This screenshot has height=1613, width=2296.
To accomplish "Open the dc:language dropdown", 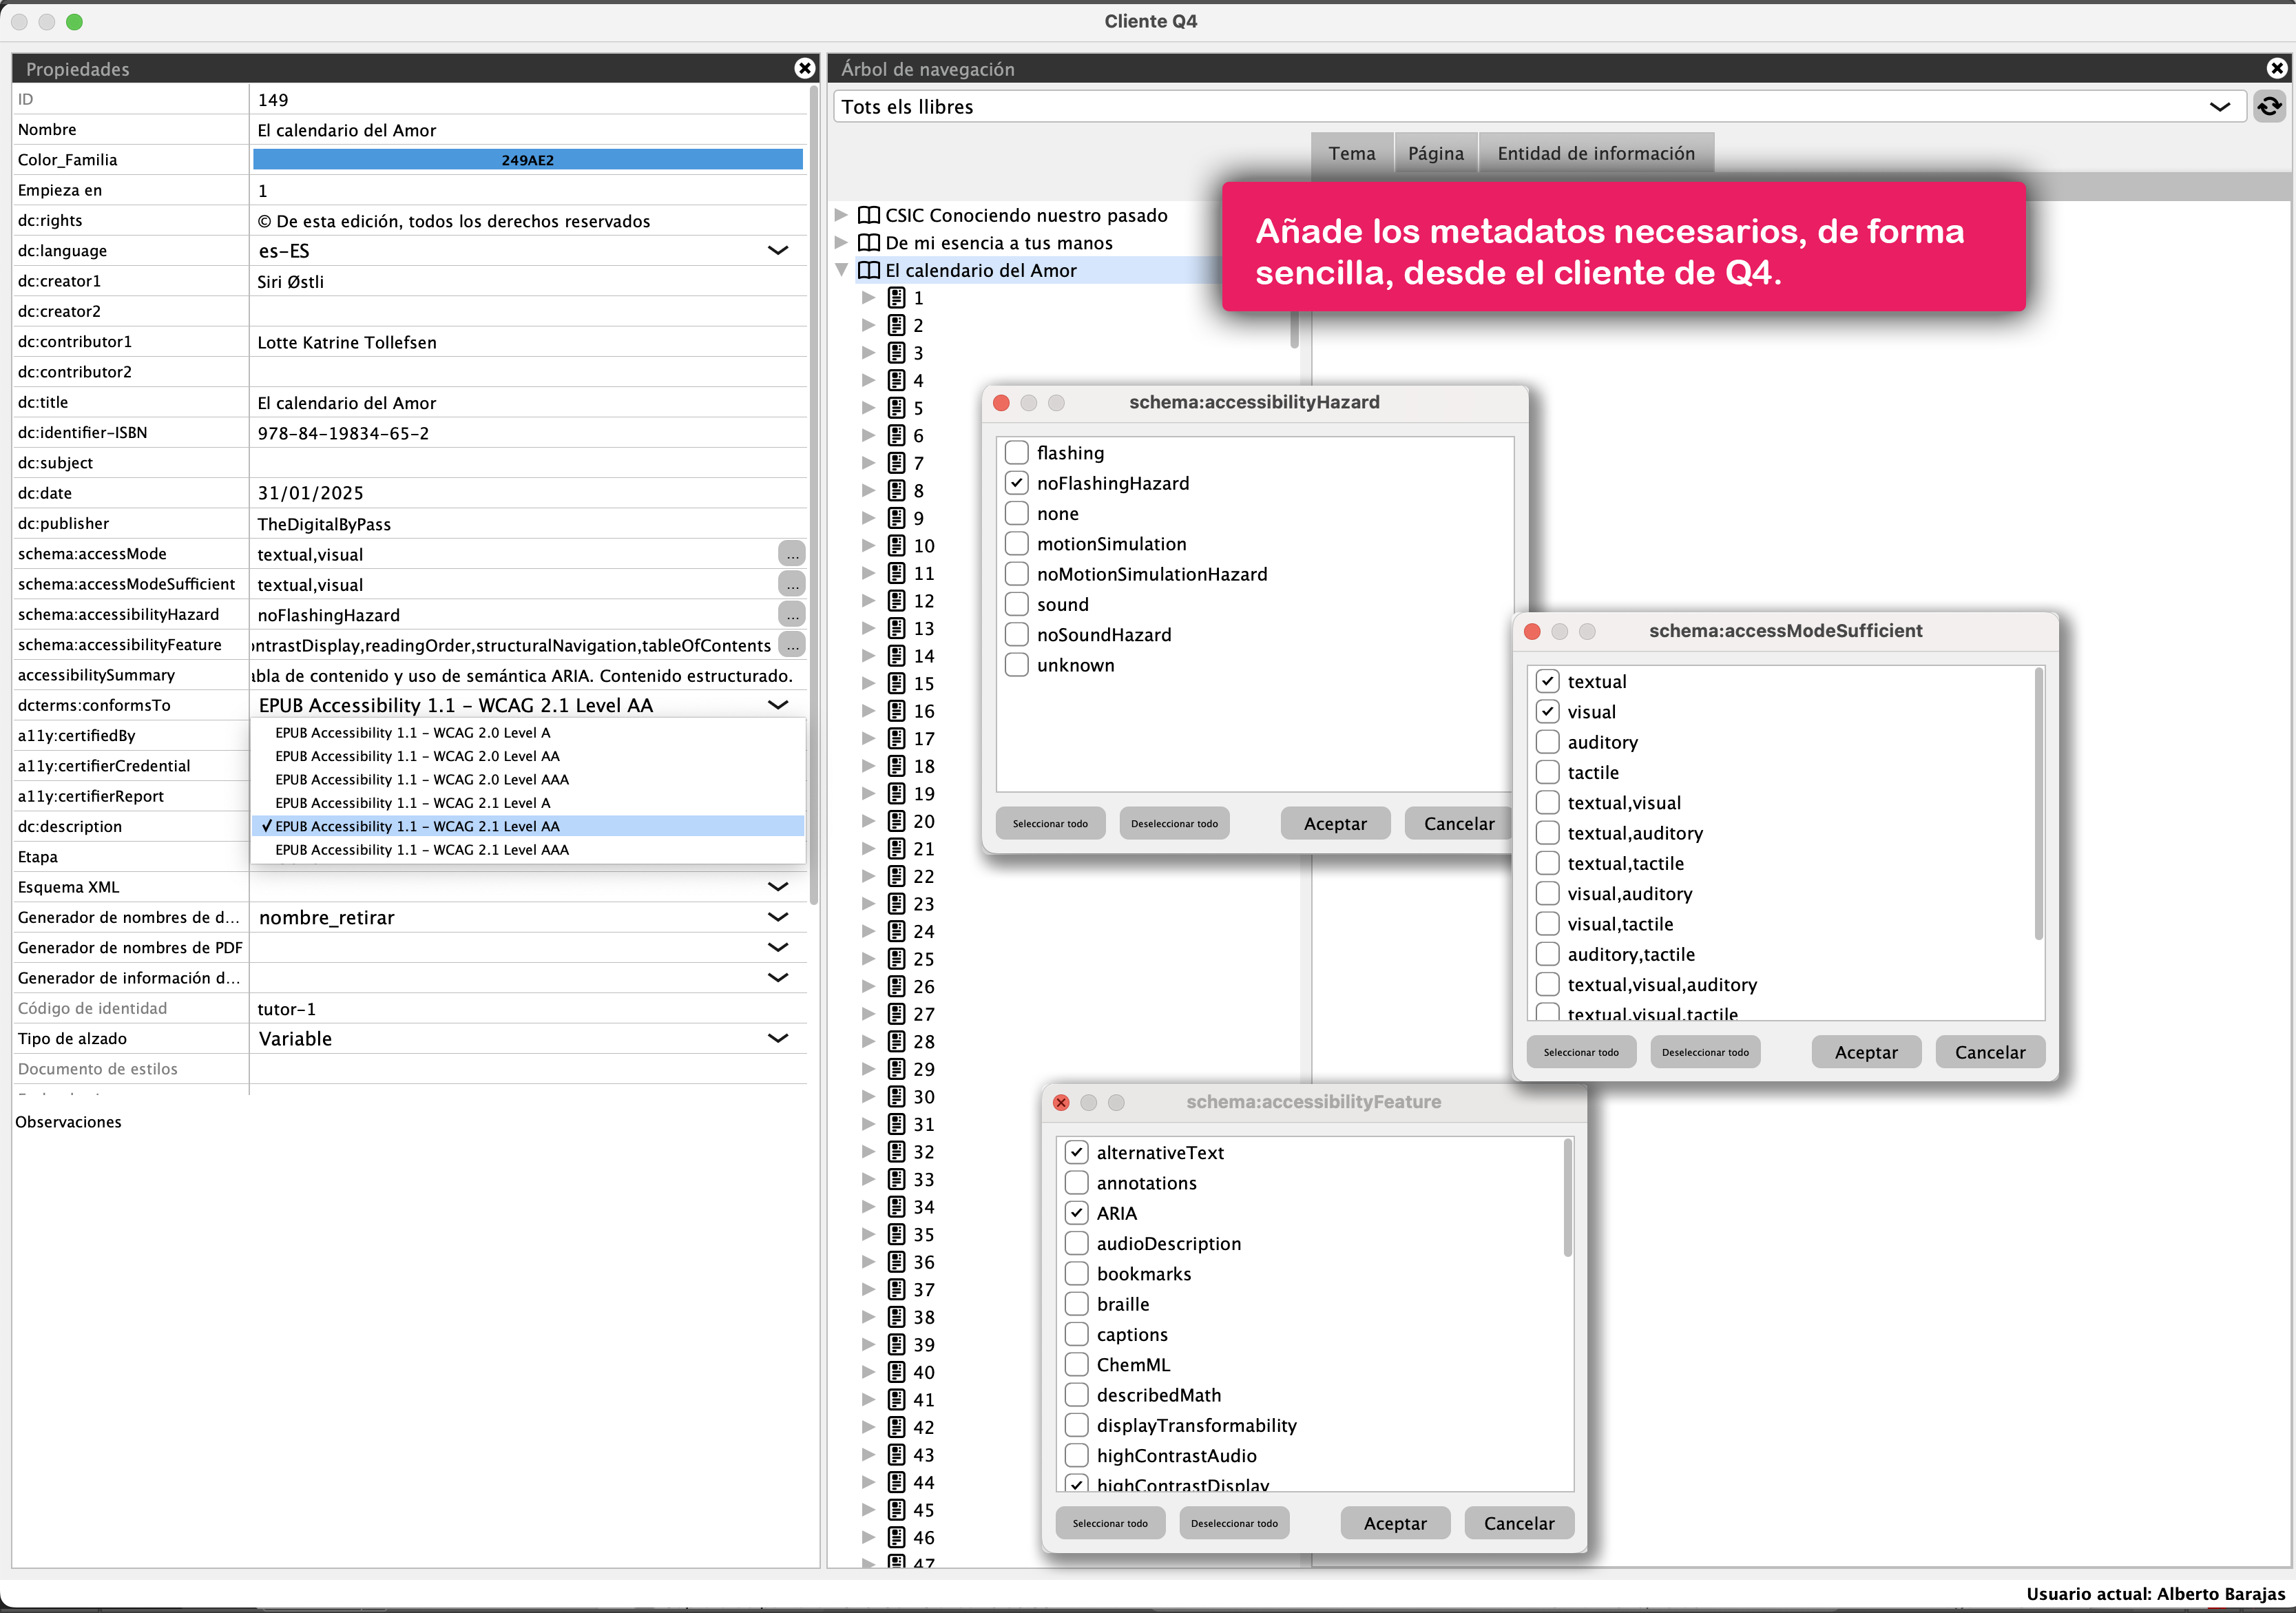I will (778, 251).
